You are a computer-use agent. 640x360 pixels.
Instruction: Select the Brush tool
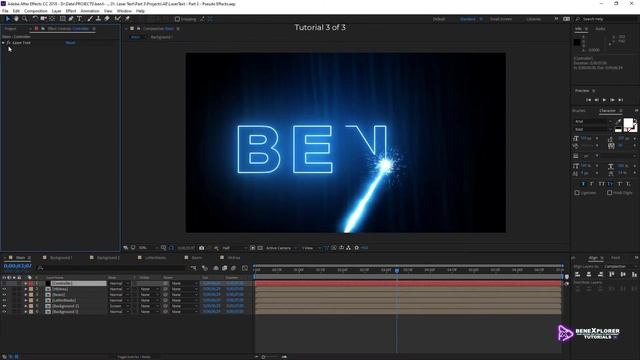pyautogui.click(x=90, y=19)
